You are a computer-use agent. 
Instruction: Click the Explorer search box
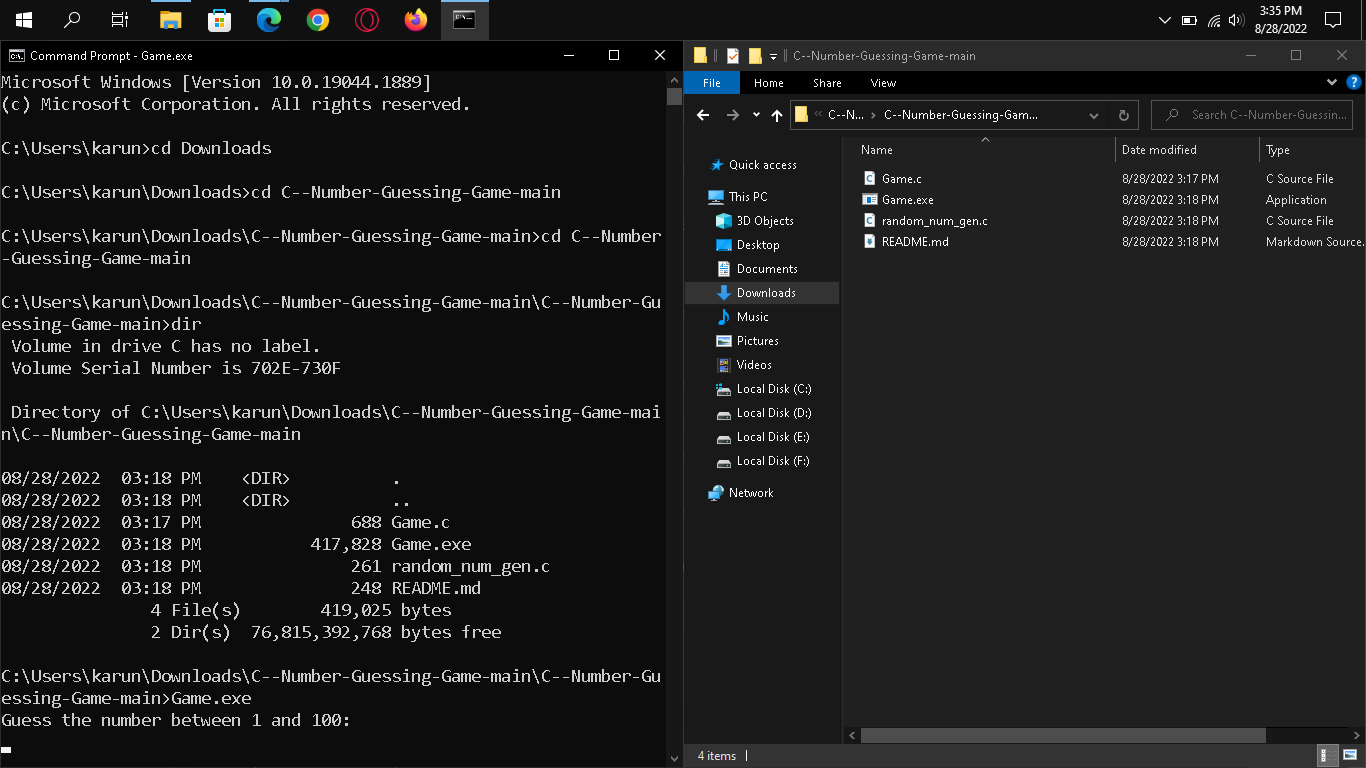(1252, 115)
